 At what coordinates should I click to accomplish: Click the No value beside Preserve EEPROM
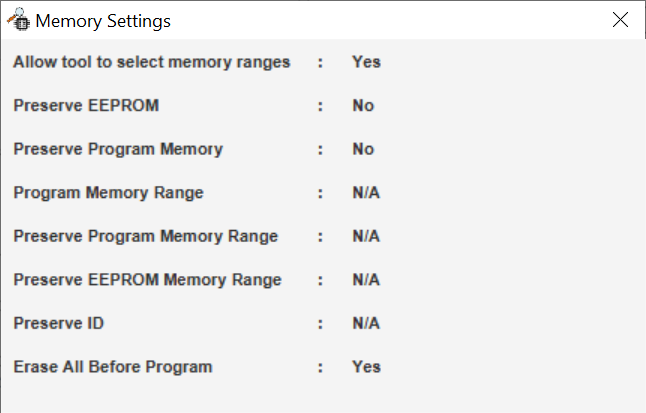coord(363,106)
